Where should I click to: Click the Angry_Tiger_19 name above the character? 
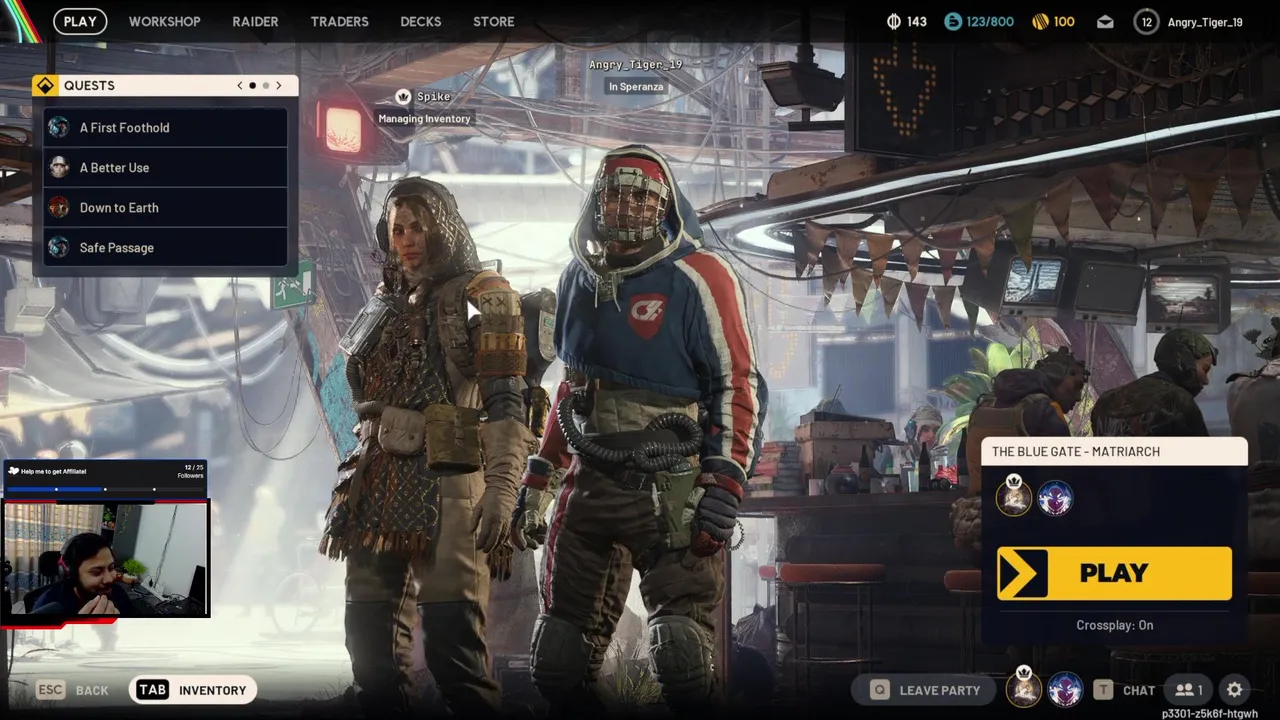click(x=635, y=64)
